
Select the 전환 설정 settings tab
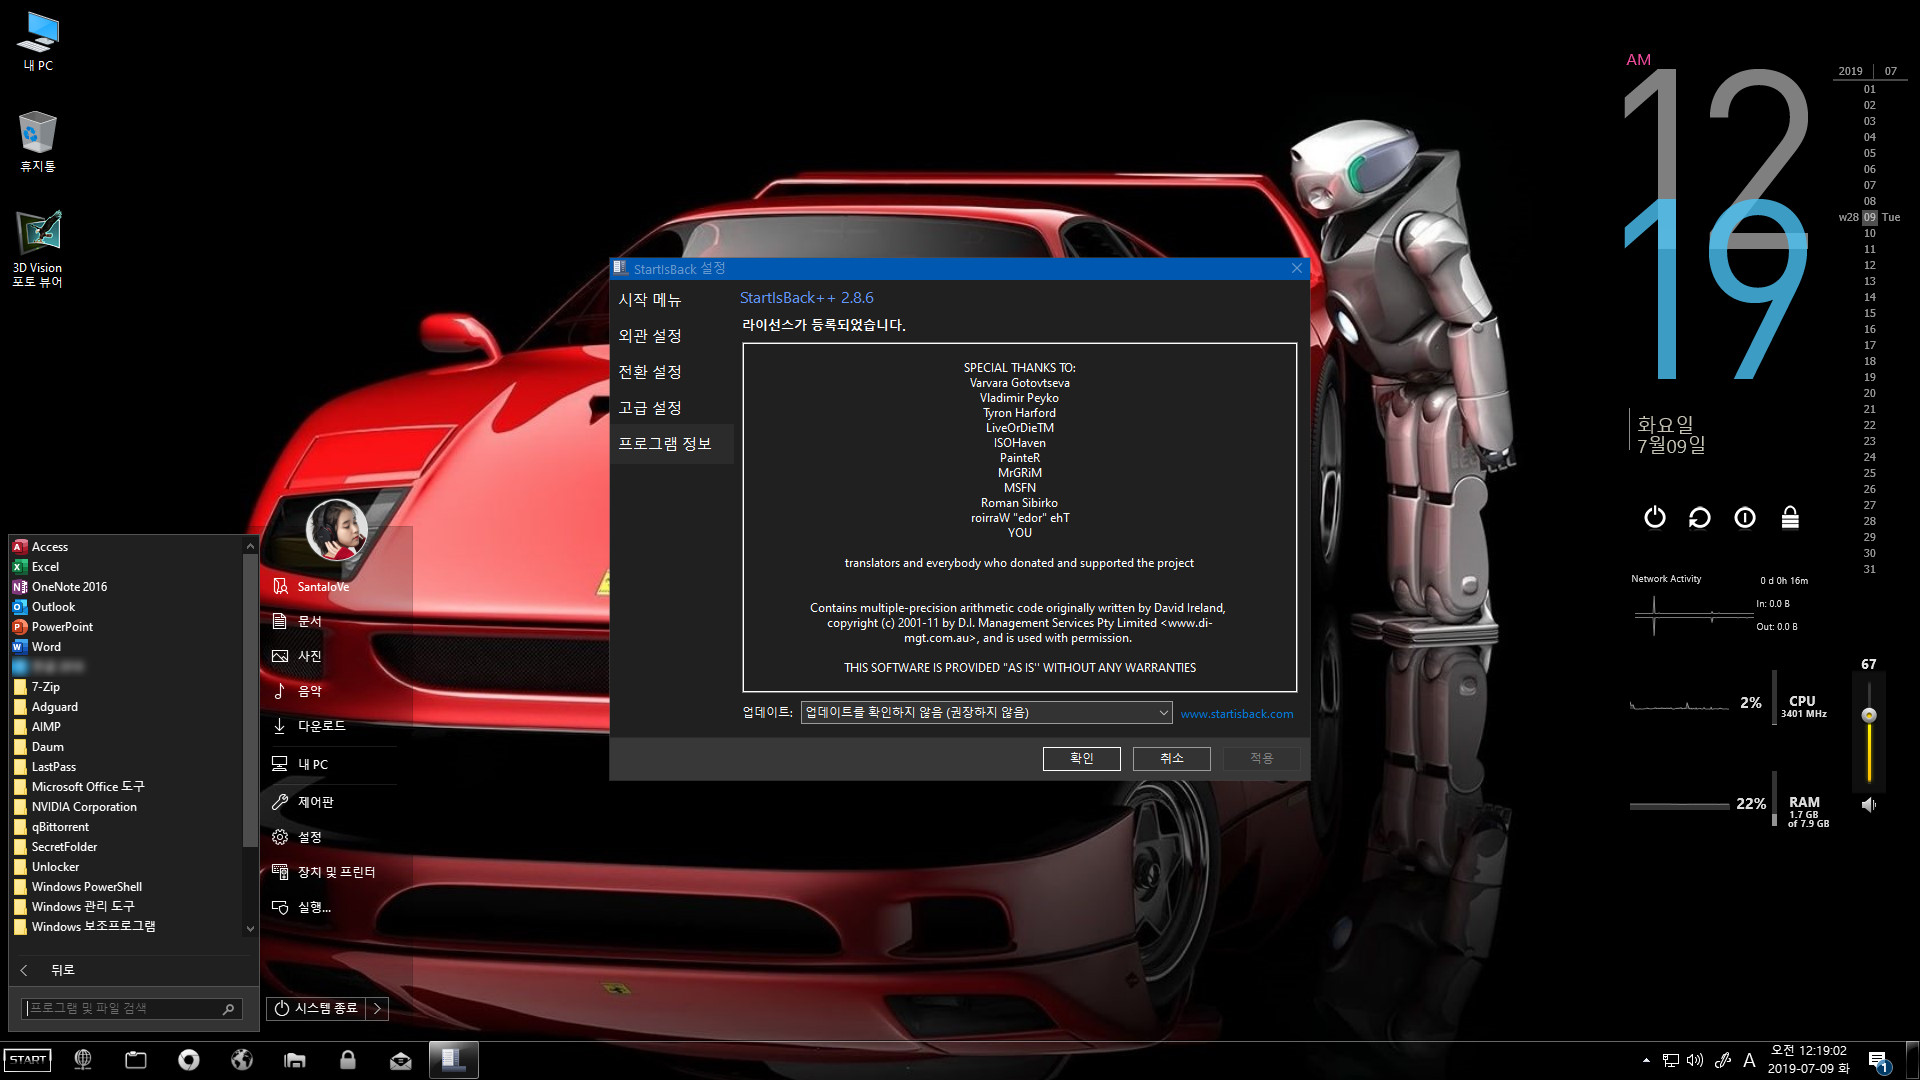672,372
